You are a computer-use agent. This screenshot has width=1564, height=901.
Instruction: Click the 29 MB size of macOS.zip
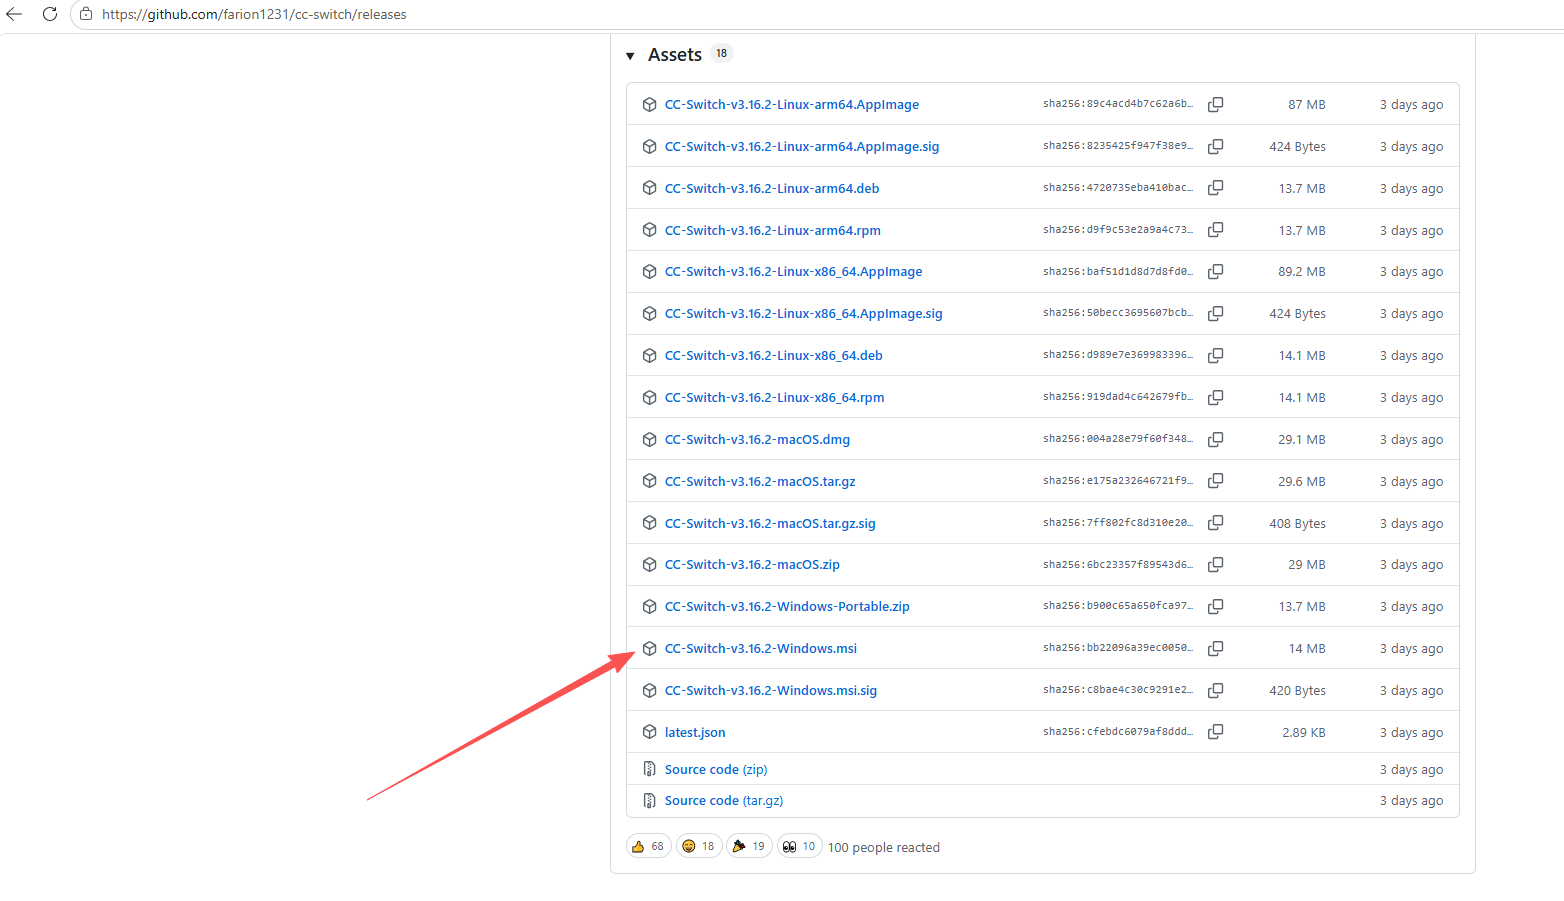coord(1307,565)
